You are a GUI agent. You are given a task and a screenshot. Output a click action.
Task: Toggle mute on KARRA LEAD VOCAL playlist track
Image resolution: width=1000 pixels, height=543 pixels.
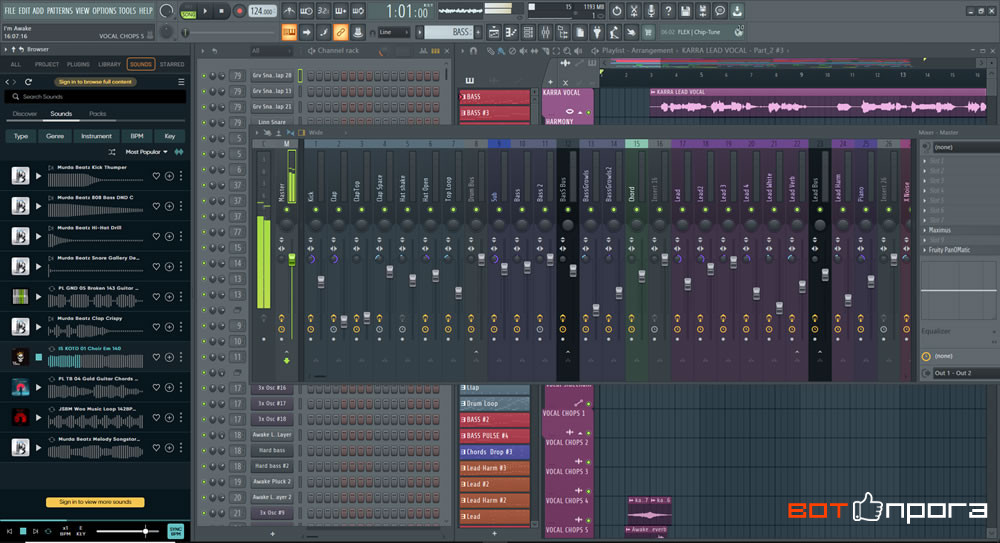coord(589,112)
